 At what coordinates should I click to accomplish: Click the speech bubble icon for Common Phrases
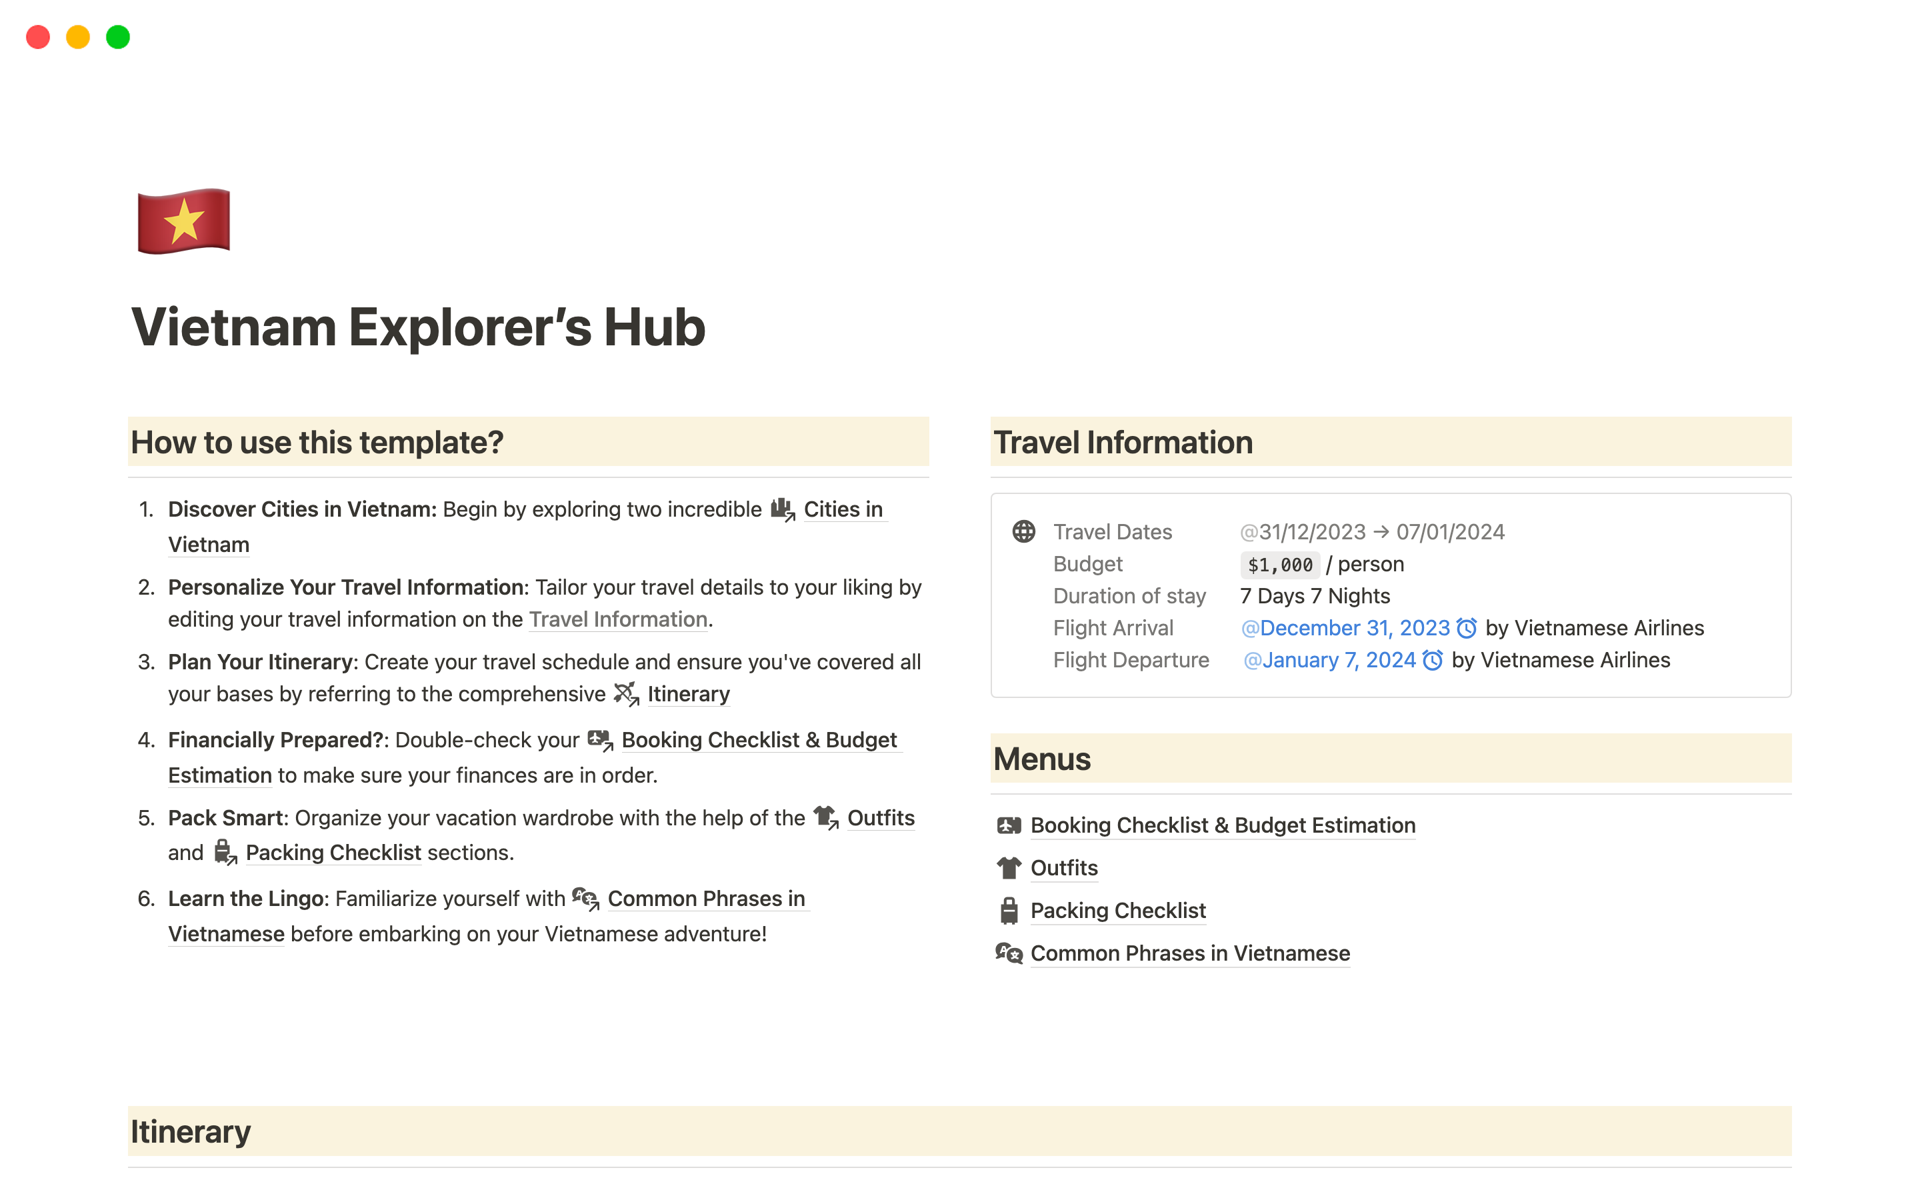(1008, 953)
